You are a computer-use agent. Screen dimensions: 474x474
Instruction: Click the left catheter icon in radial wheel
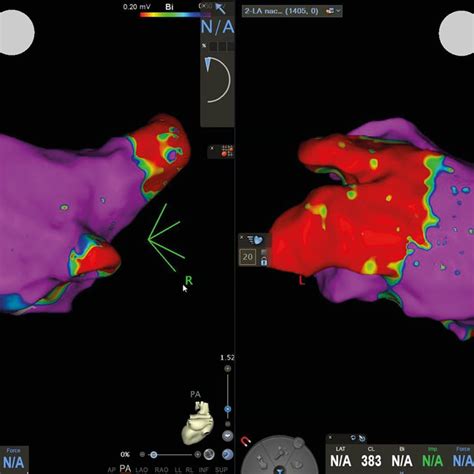coord(261,461)
